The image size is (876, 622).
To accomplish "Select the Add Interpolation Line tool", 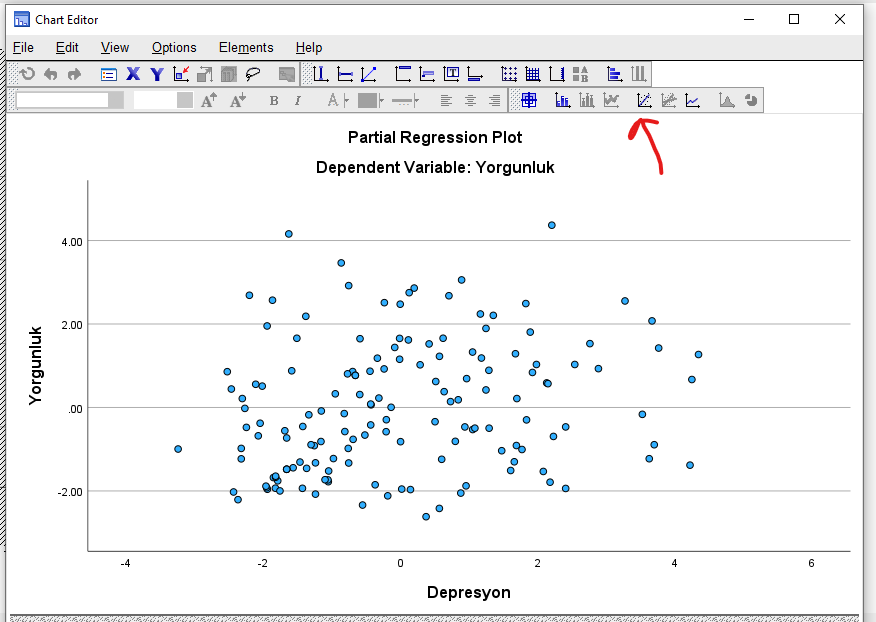I will (693, 100).
